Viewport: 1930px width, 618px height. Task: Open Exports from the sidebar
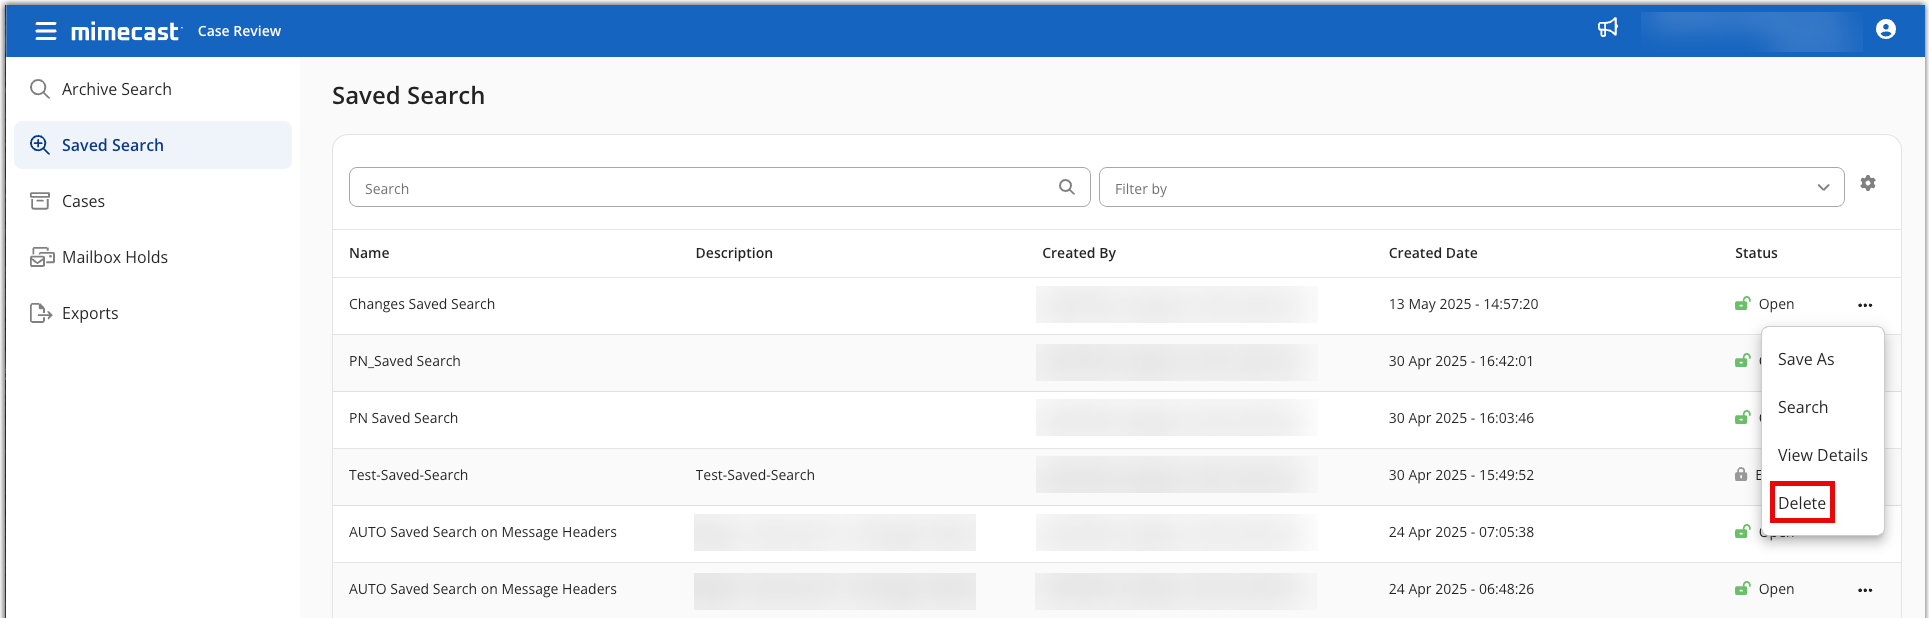click(90, 314)
